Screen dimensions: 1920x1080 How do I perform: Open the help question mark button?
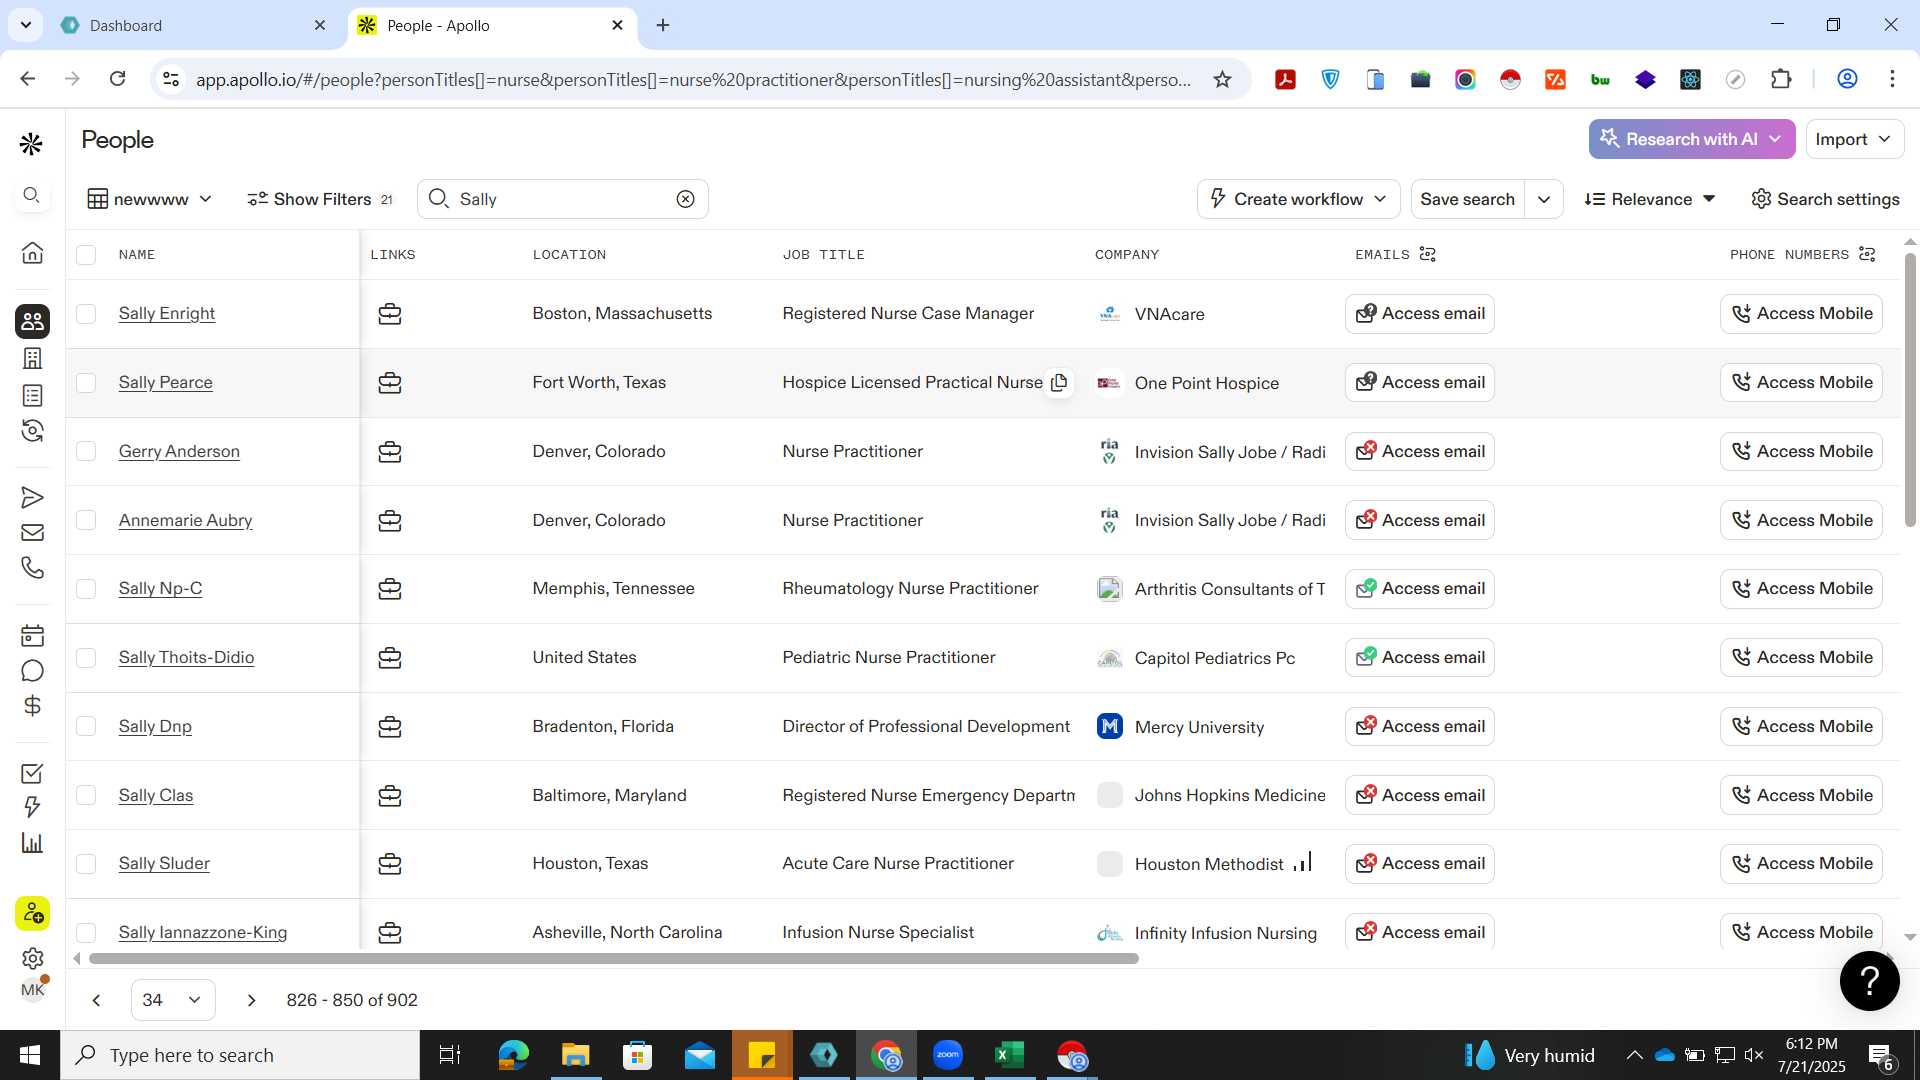click(1869, 981)
